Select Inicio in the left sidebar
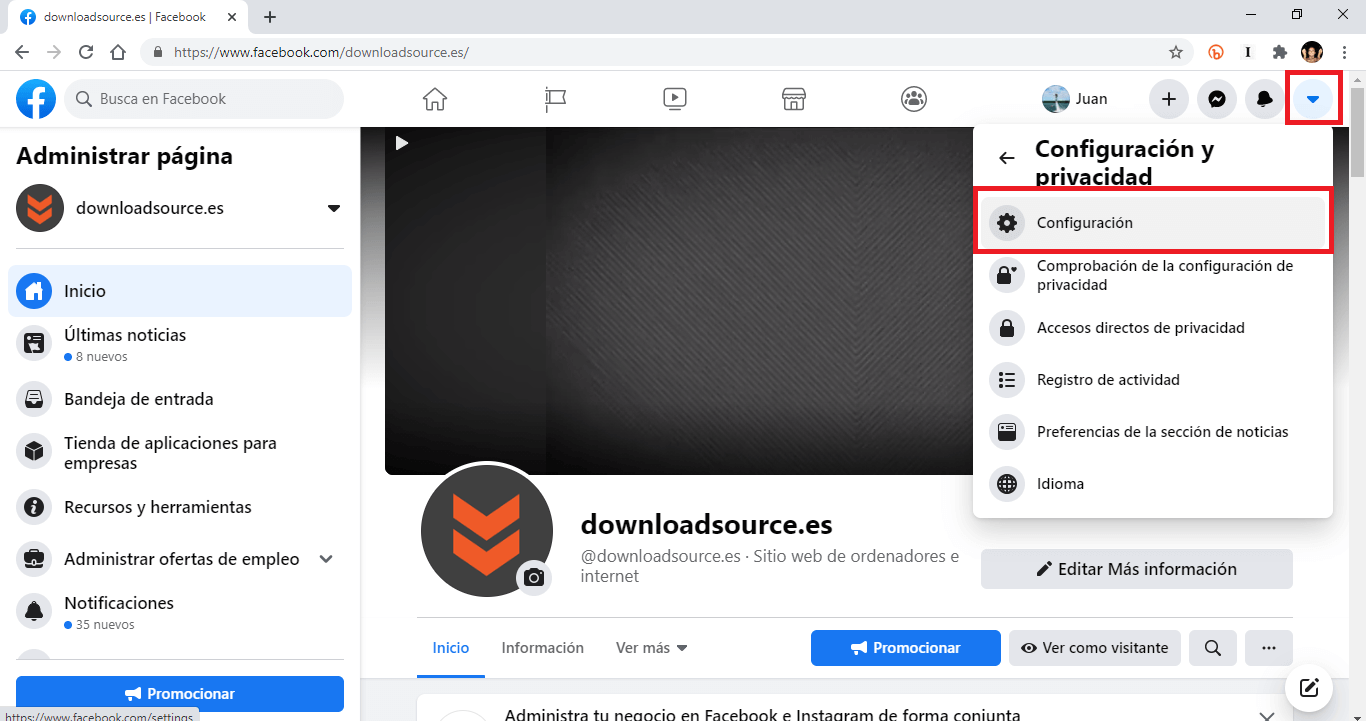The width and height of the screenshot is (1366, 721). coord(180,291)
